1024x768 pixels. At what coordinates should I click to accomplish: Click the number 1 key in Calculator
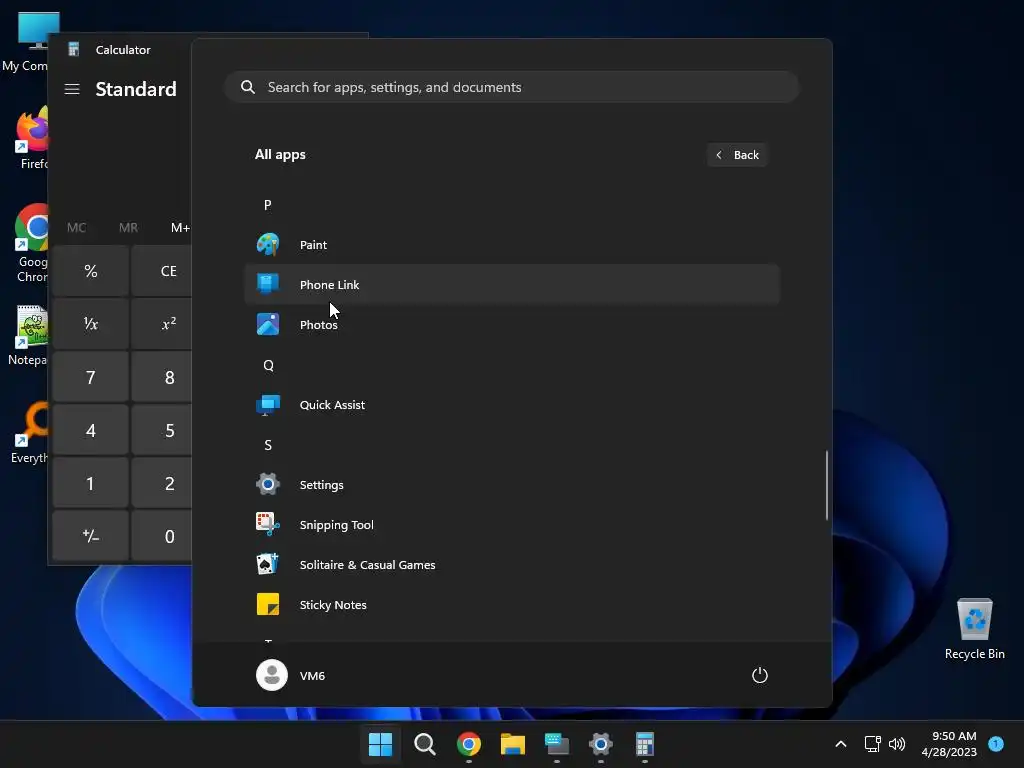(x=91, y=483)
